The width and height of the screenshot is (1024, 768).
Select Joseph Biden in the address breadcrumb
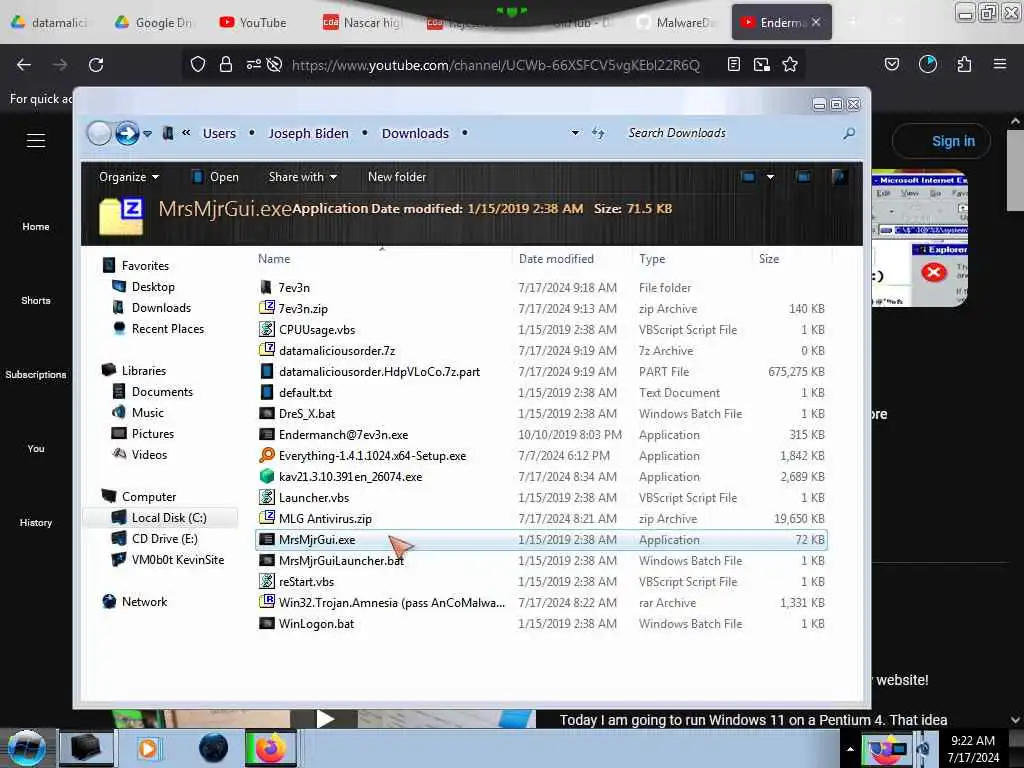point(308,133)
